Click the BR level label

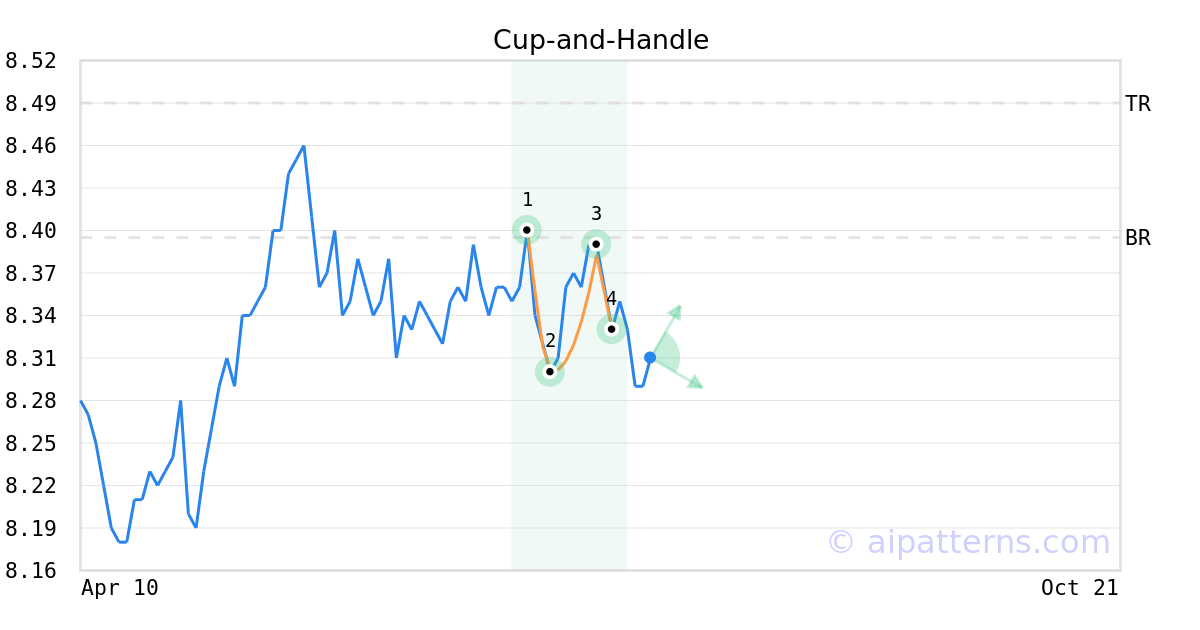click(x=1137, y=238)
